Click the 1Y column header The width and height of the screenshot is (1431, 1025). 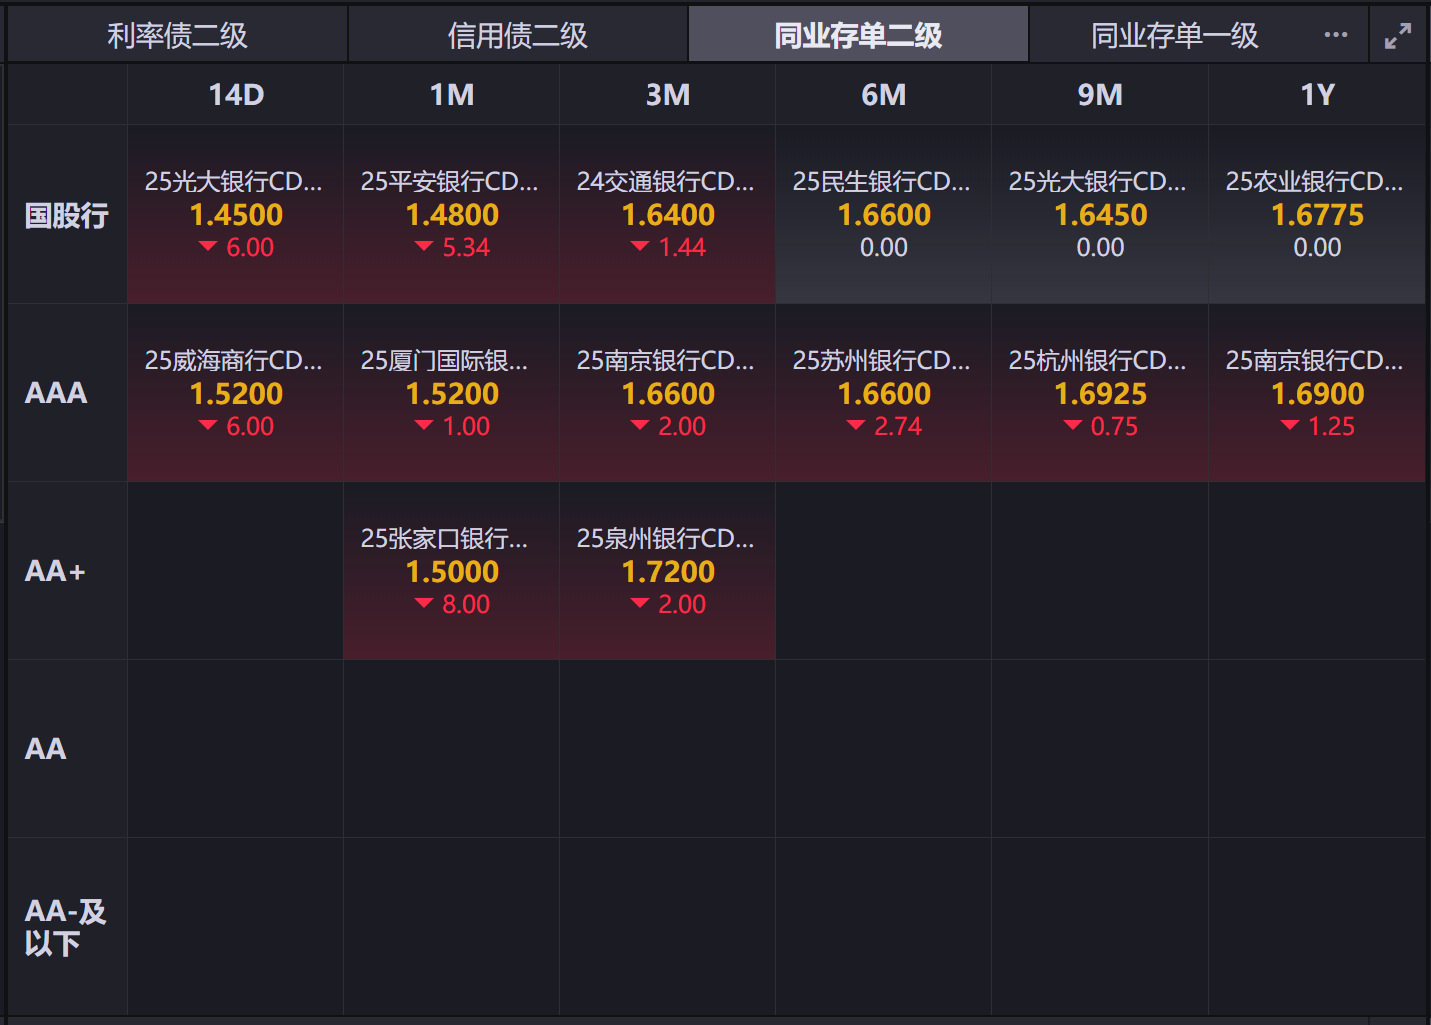coord(1317,95)
